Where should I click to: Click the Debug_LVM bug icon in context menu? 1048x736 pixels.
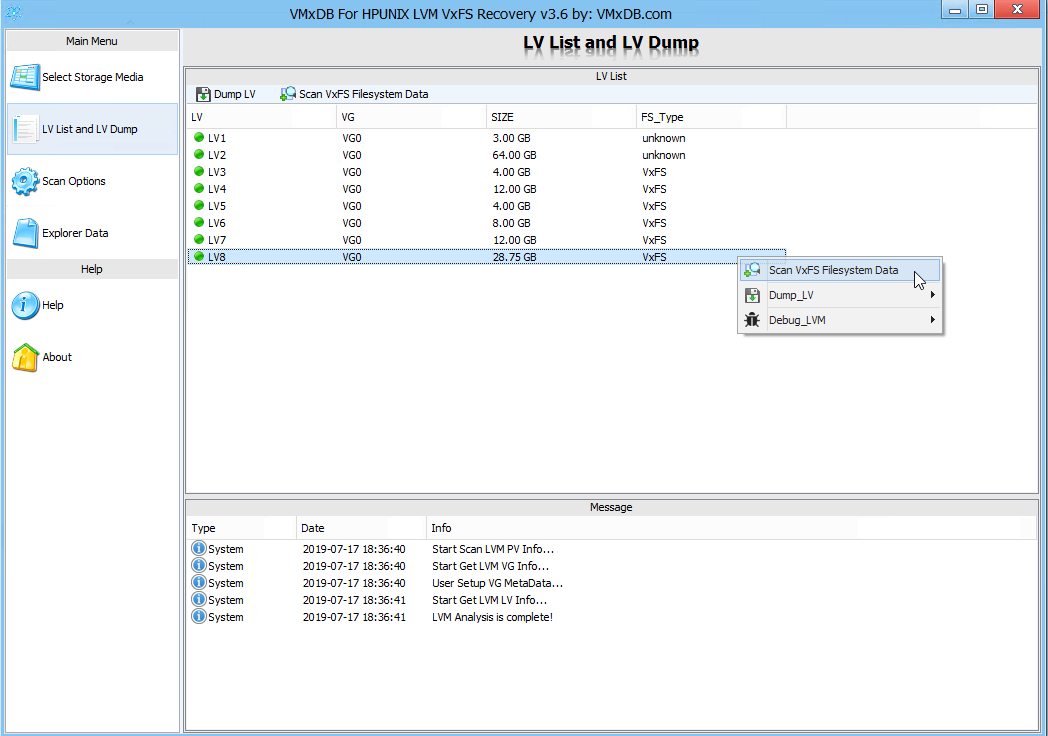tap(753, 320)
